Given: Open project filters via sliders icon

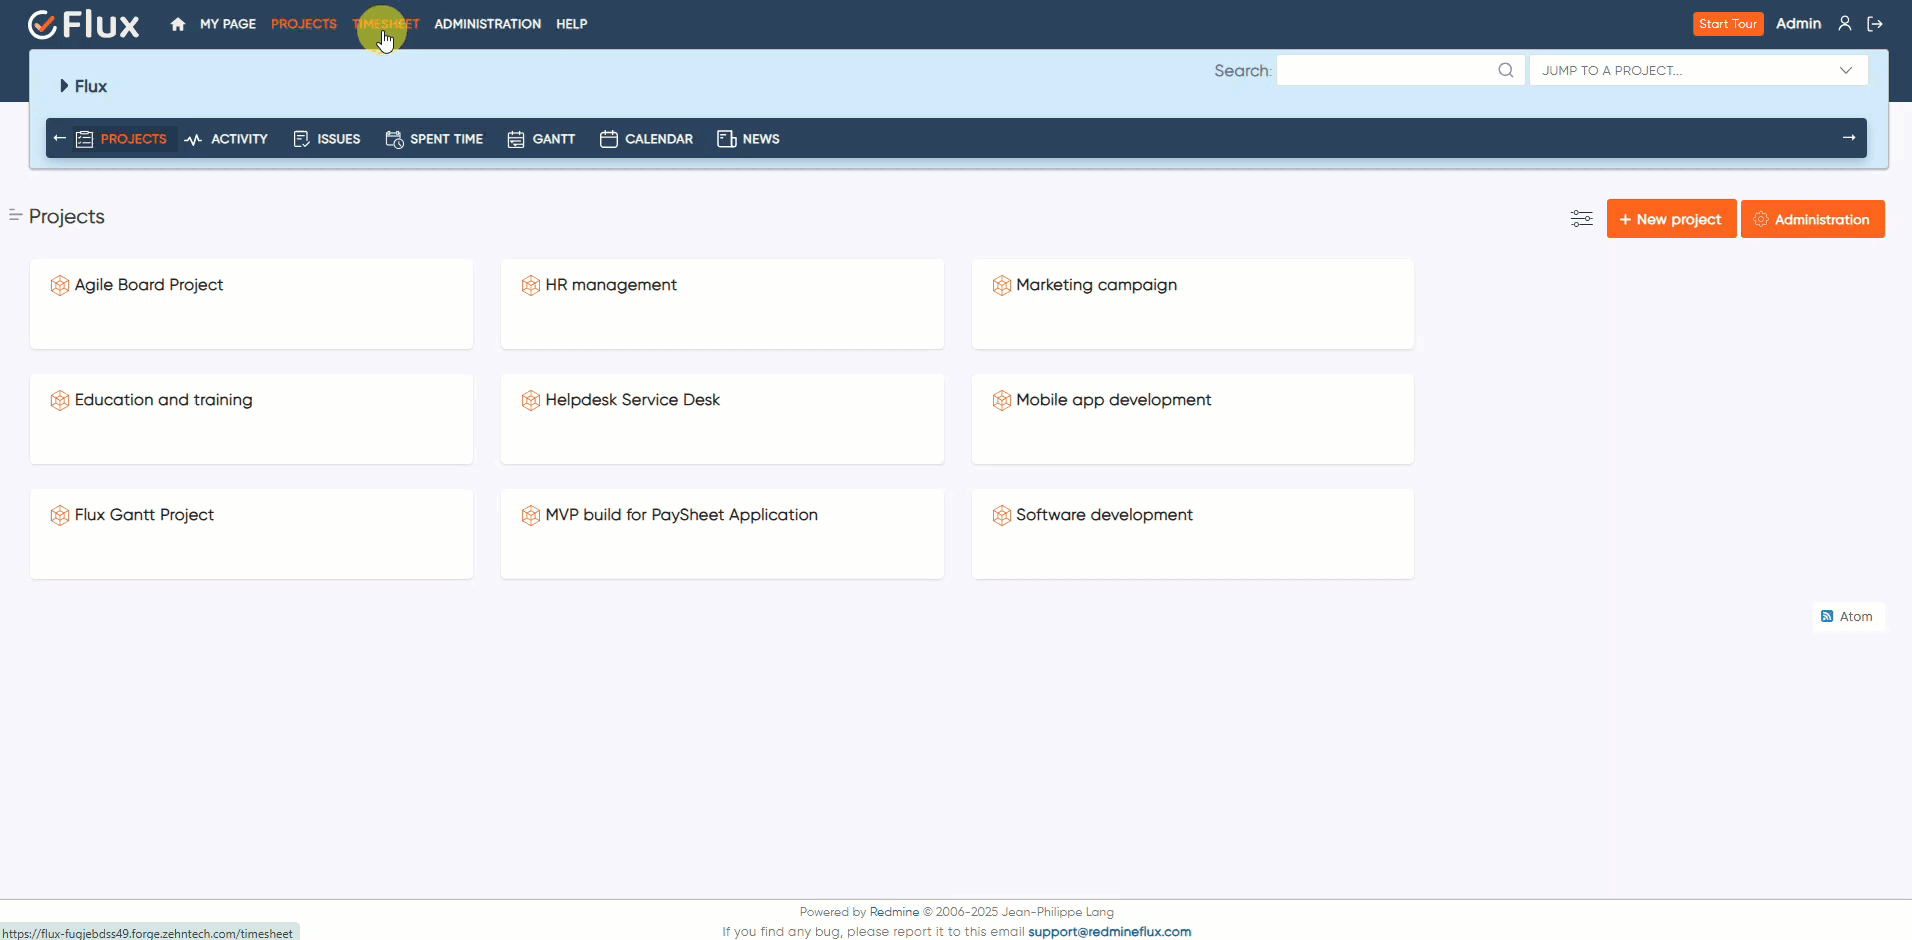Looking at the screenshot, I should (x=1582, y=218).
